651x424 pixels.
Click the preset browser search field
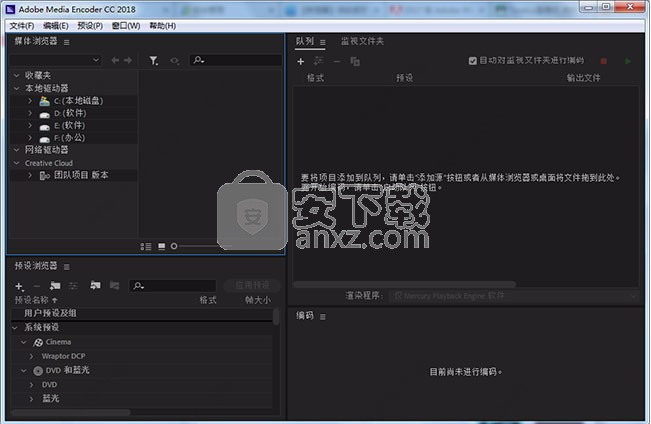pyautogui.click(x=173, y=286)
